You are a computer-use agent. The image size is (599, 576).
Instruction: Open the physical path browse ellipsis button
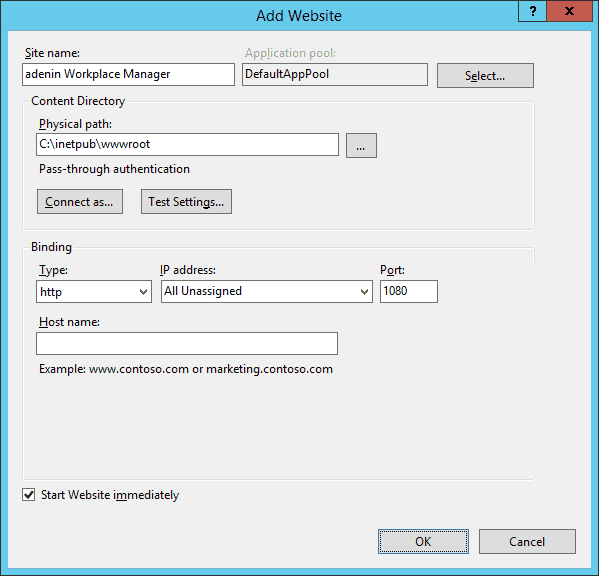[x=361, y=145]
